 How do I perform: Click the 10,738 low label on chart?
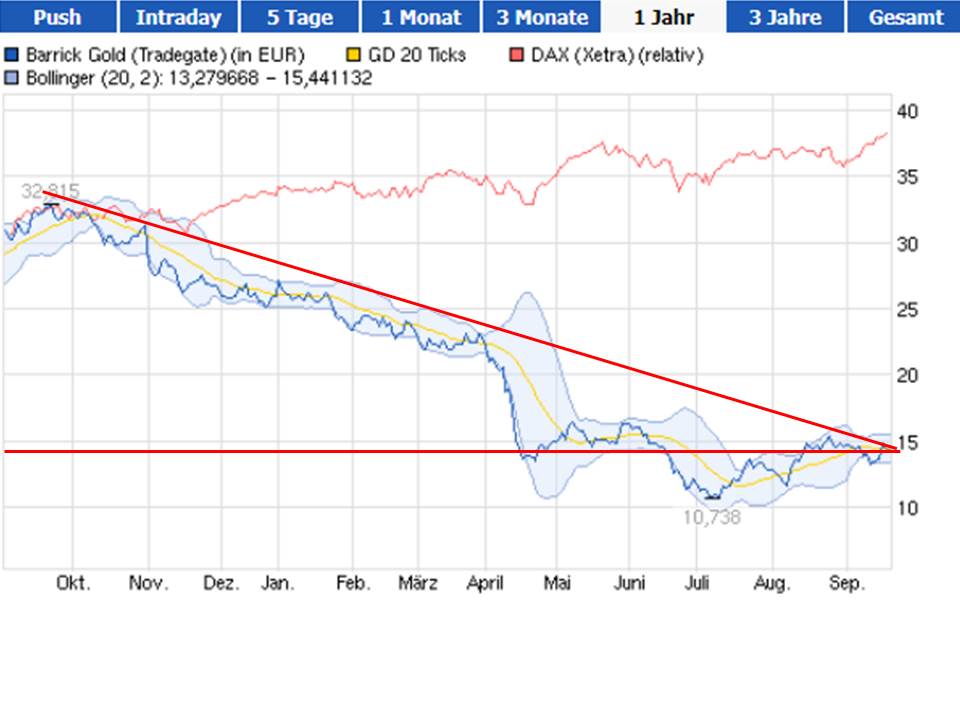pyautogui.click(x=710, y=517)
